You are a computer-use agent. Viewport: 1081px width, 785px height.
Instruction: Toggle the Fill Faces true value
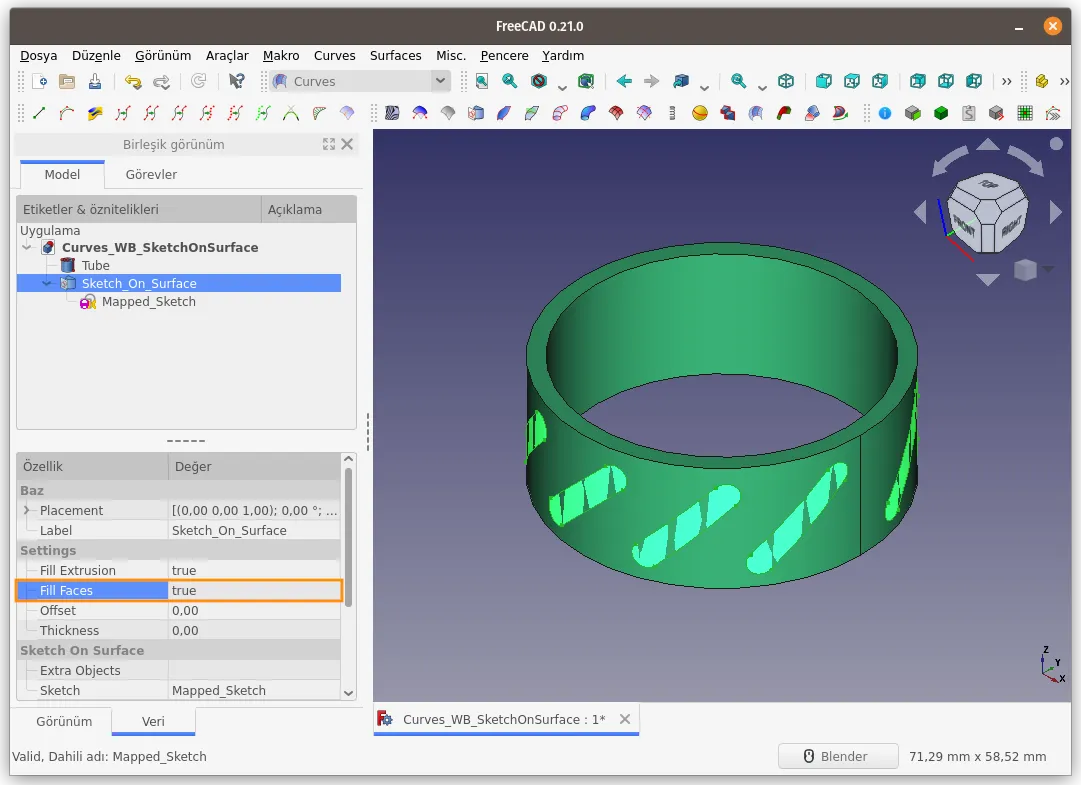[254, 590]
